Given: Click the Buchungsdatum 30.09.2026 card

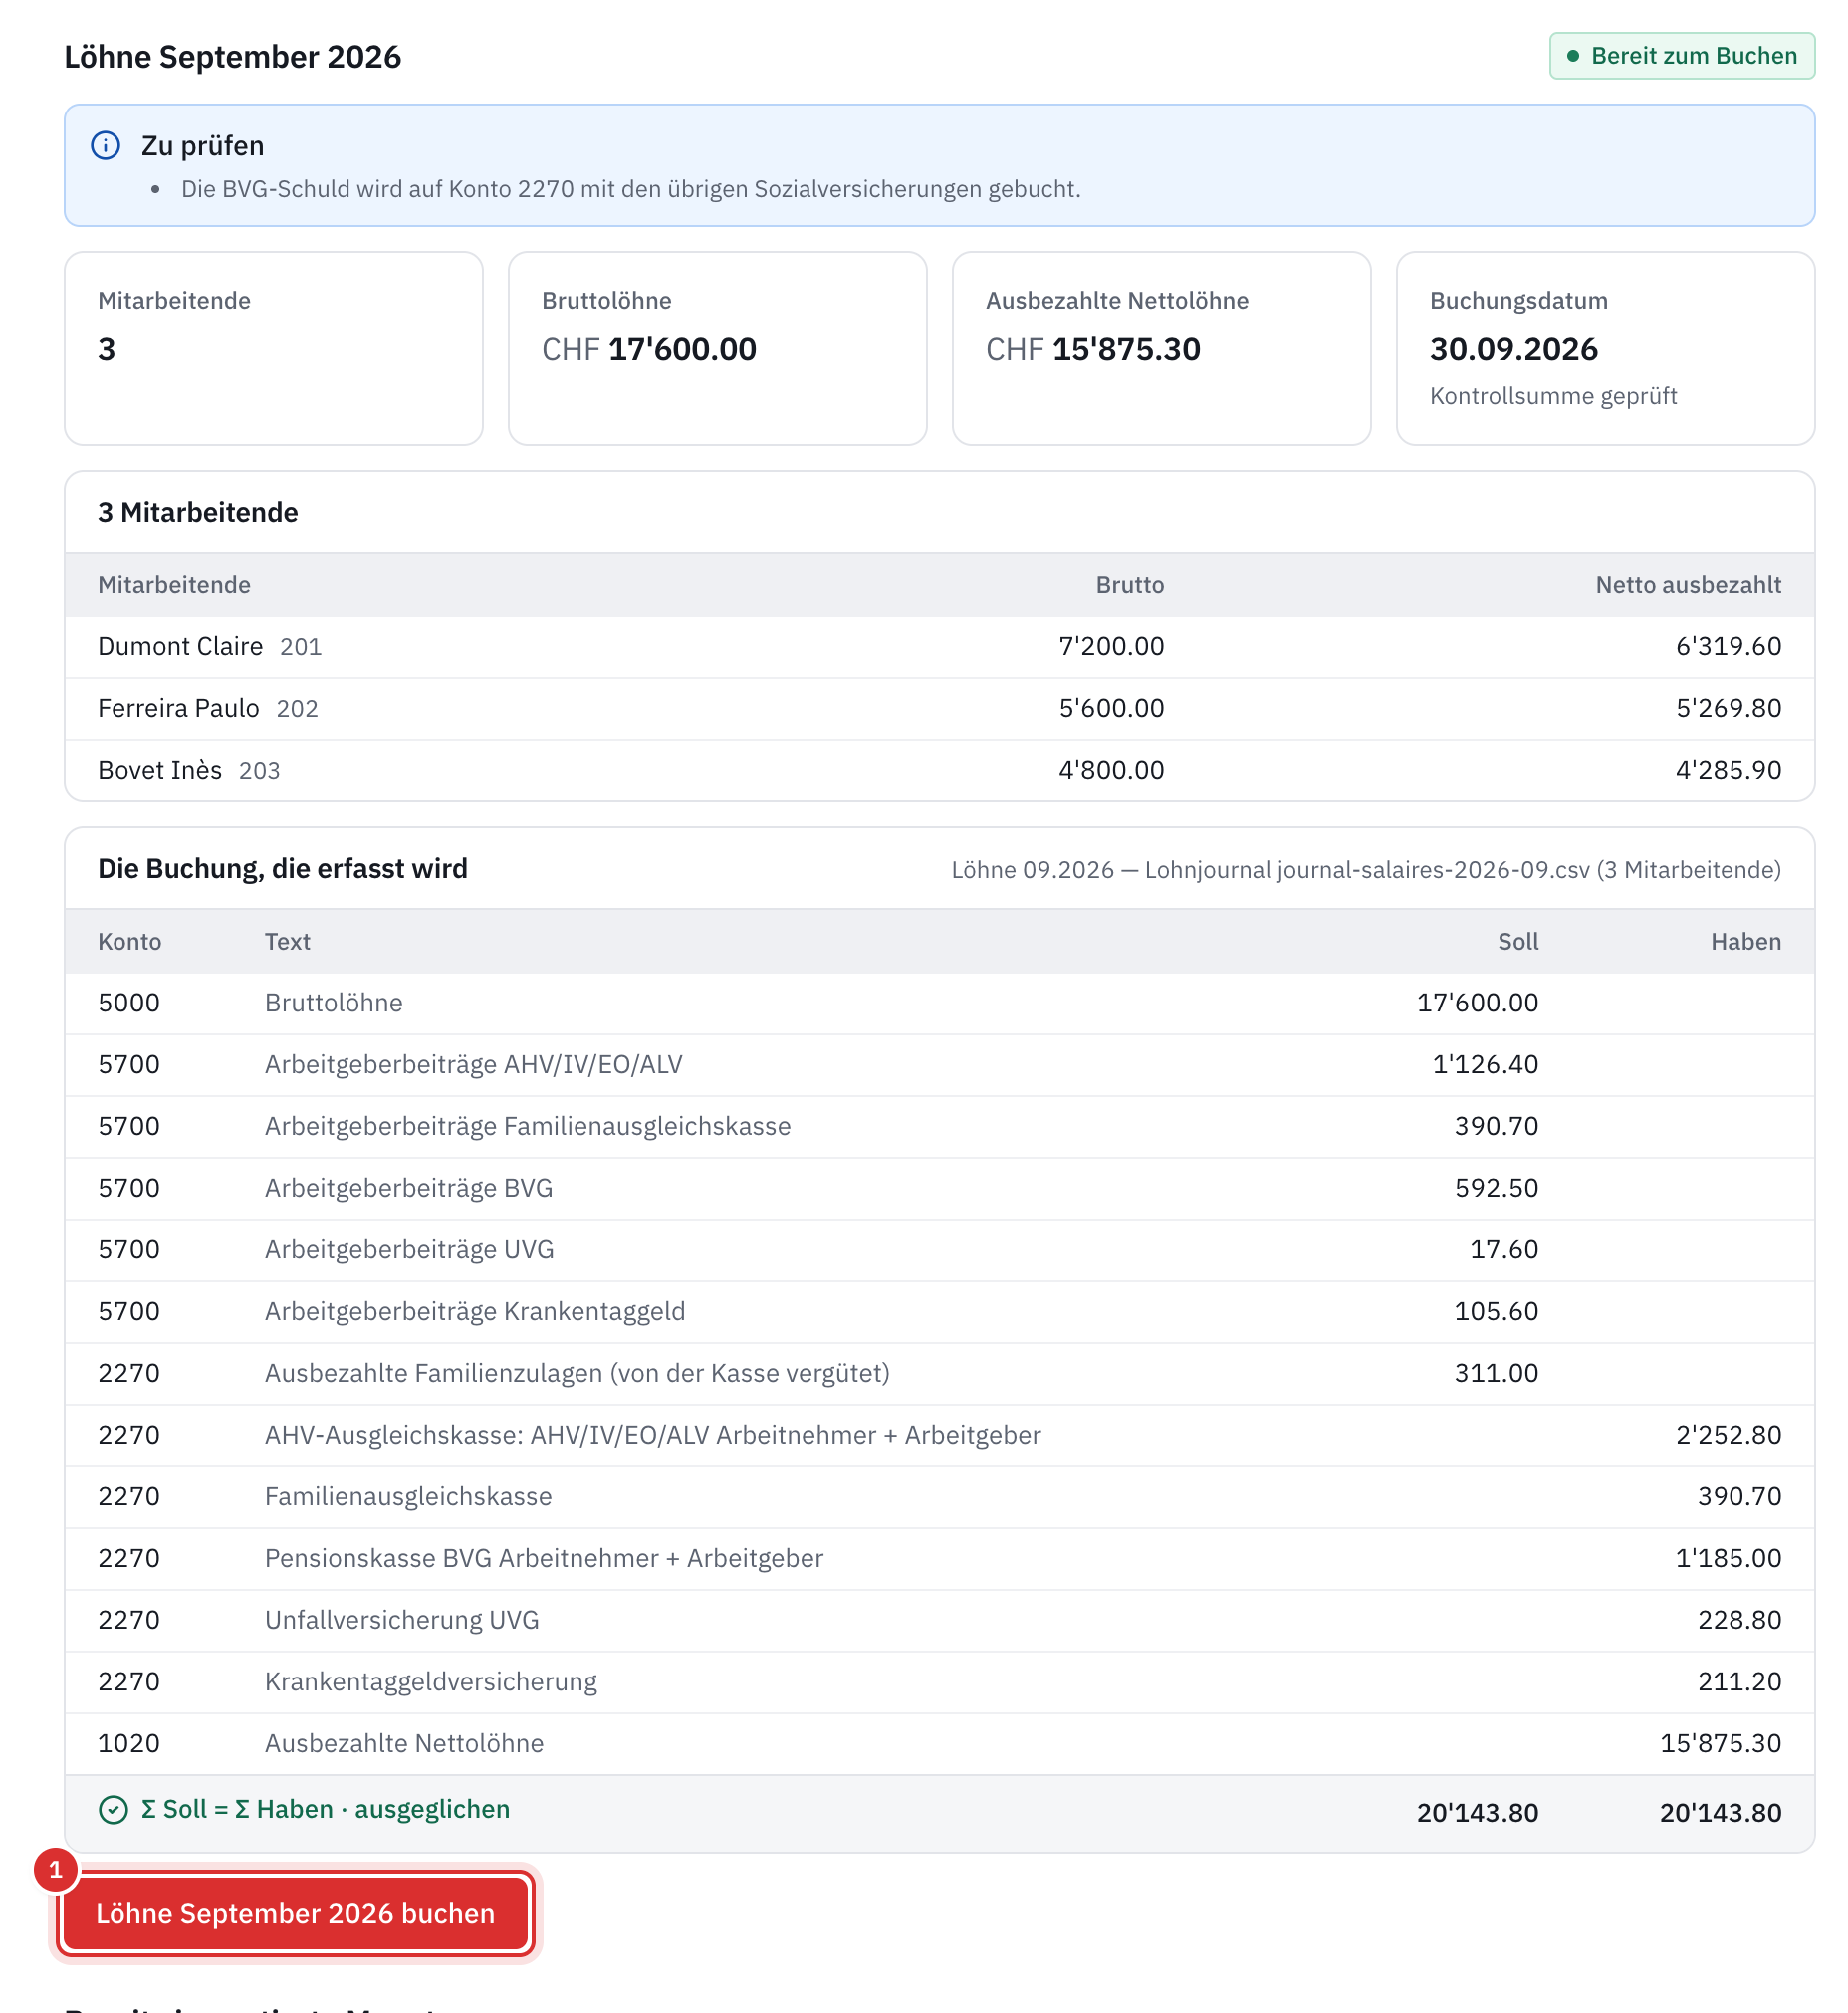Looking at the screenshot, I should pyautogui.click(x=1605, y=348).
